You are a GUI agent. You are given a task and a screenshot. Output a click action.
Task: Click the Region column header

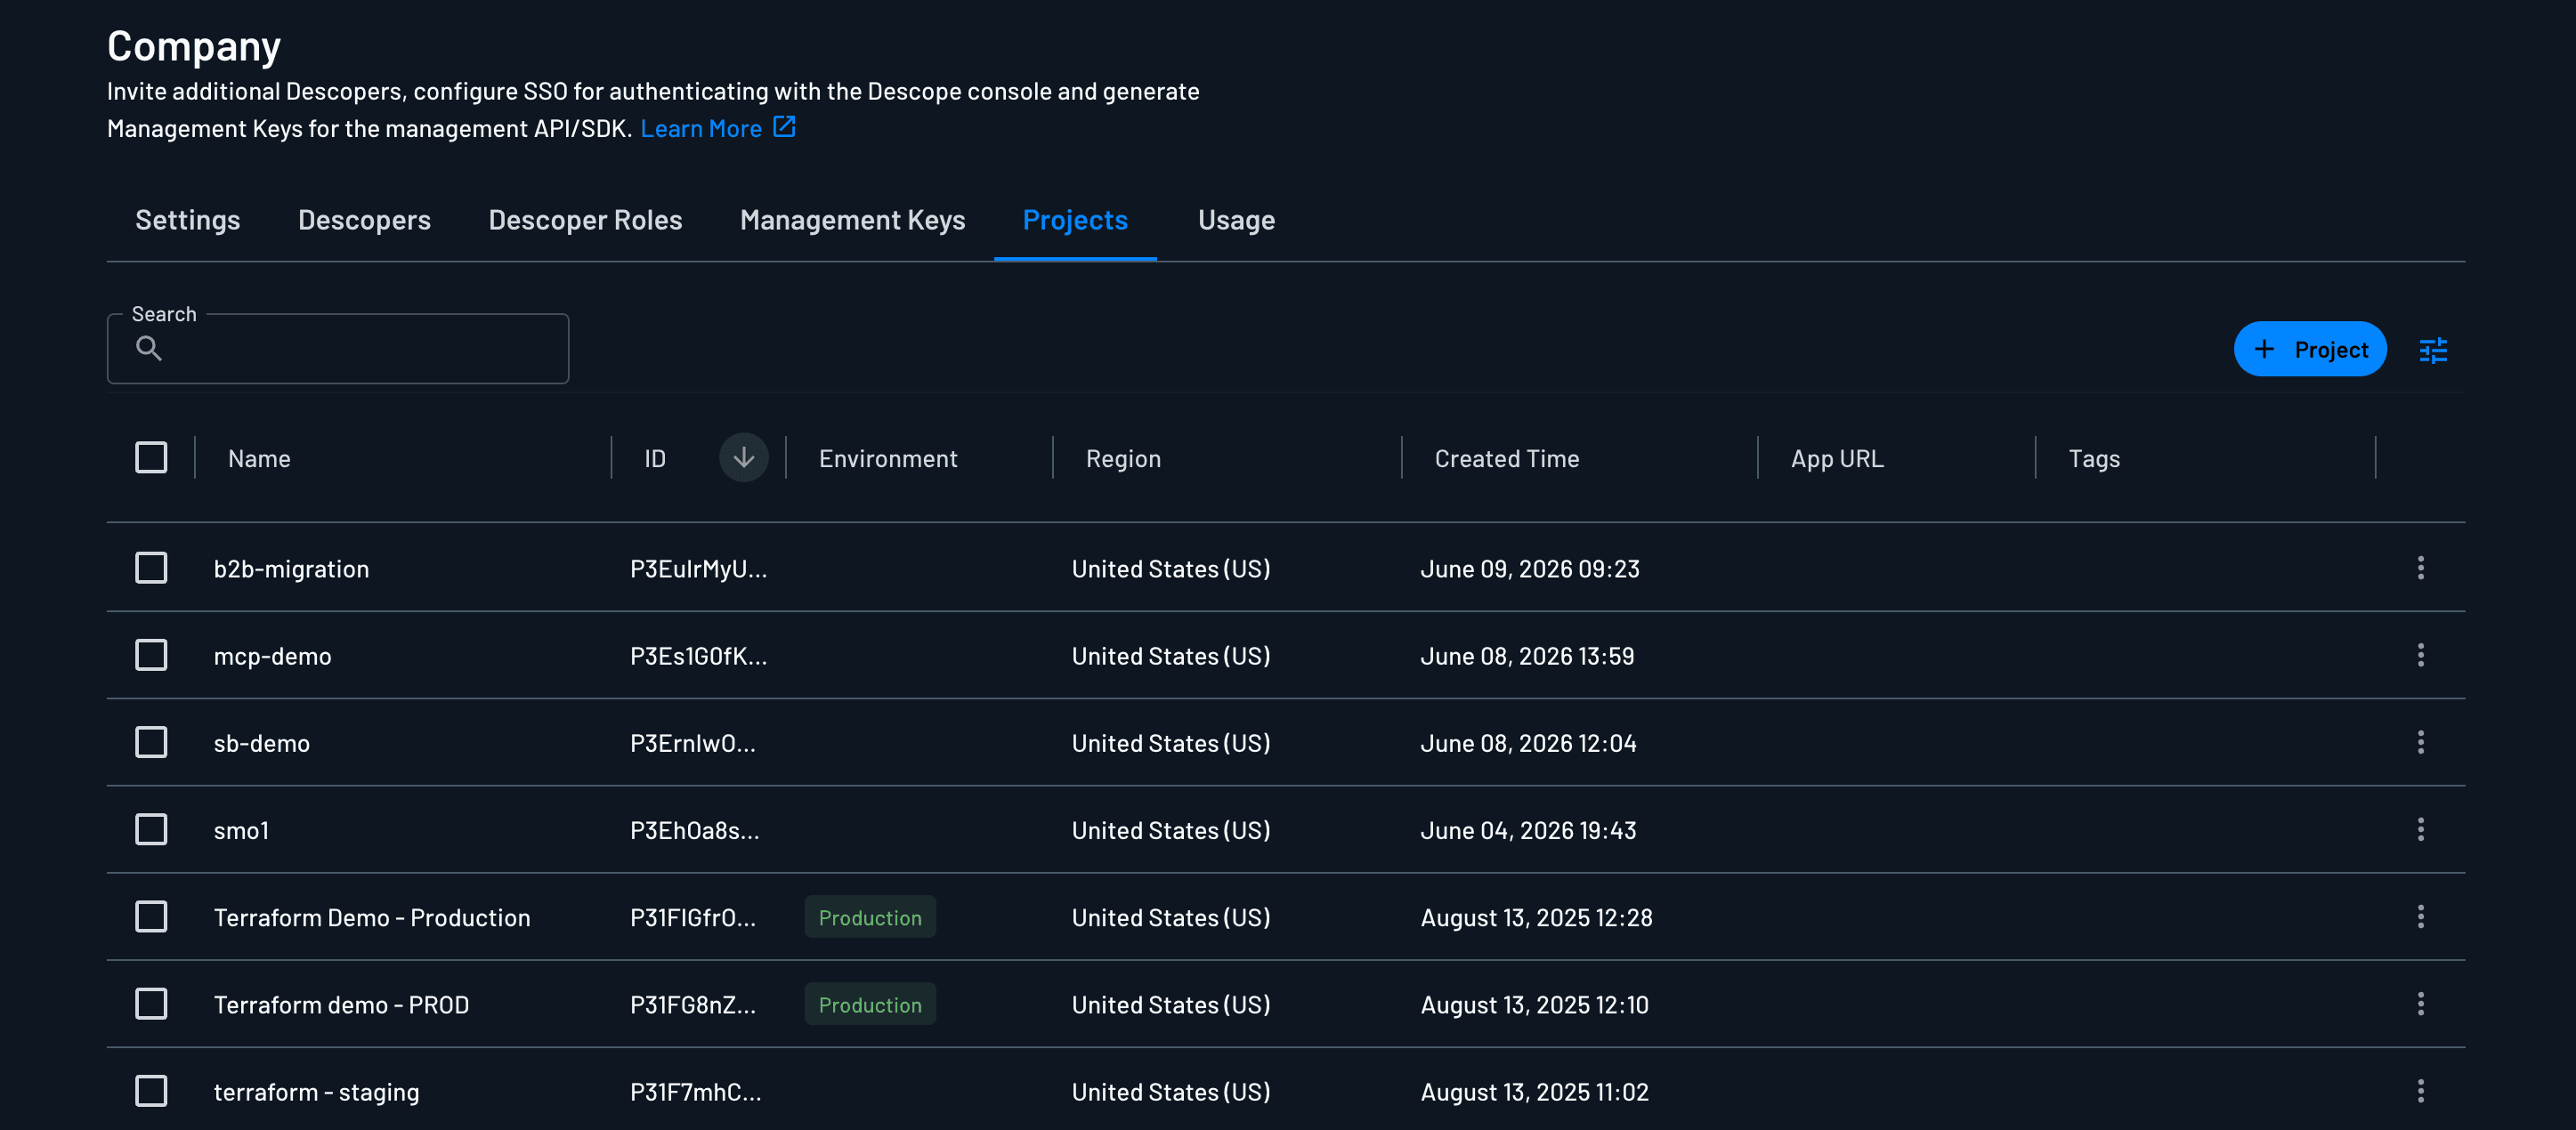pos(1123,458)
